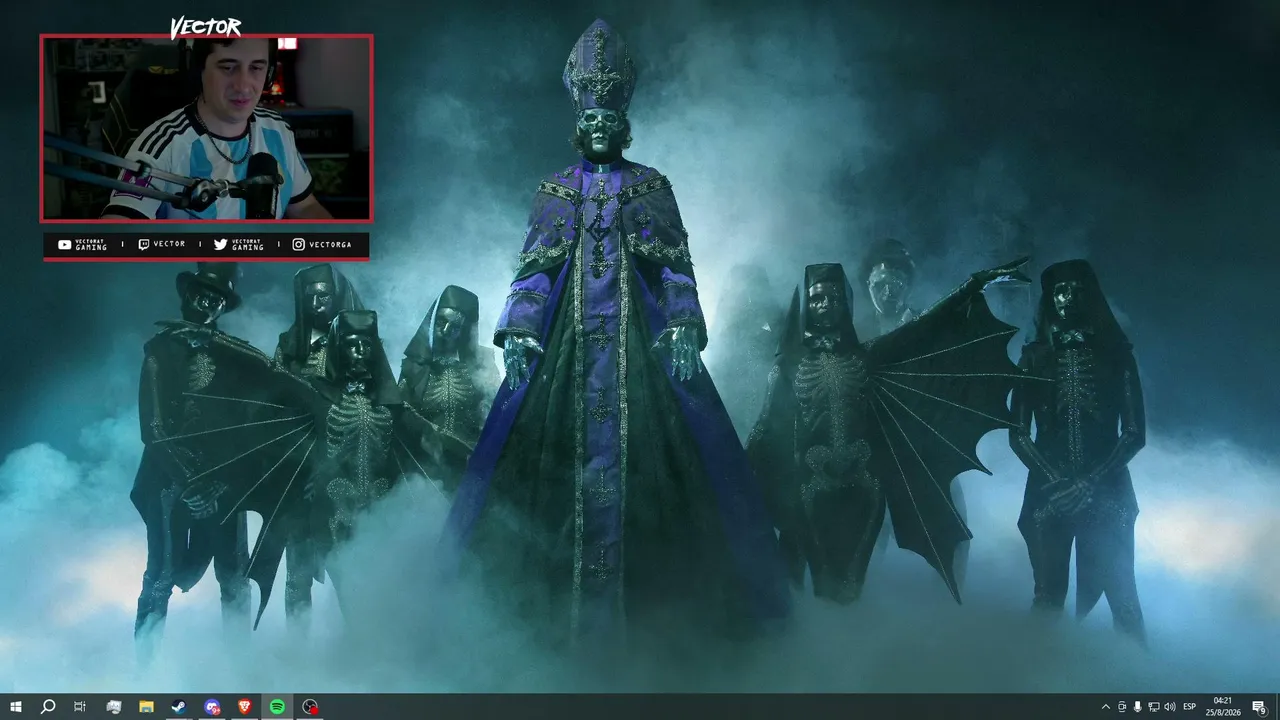1280x720 pixels.
Task: Open Steam from the taskbar
Action: coord(179,707)
